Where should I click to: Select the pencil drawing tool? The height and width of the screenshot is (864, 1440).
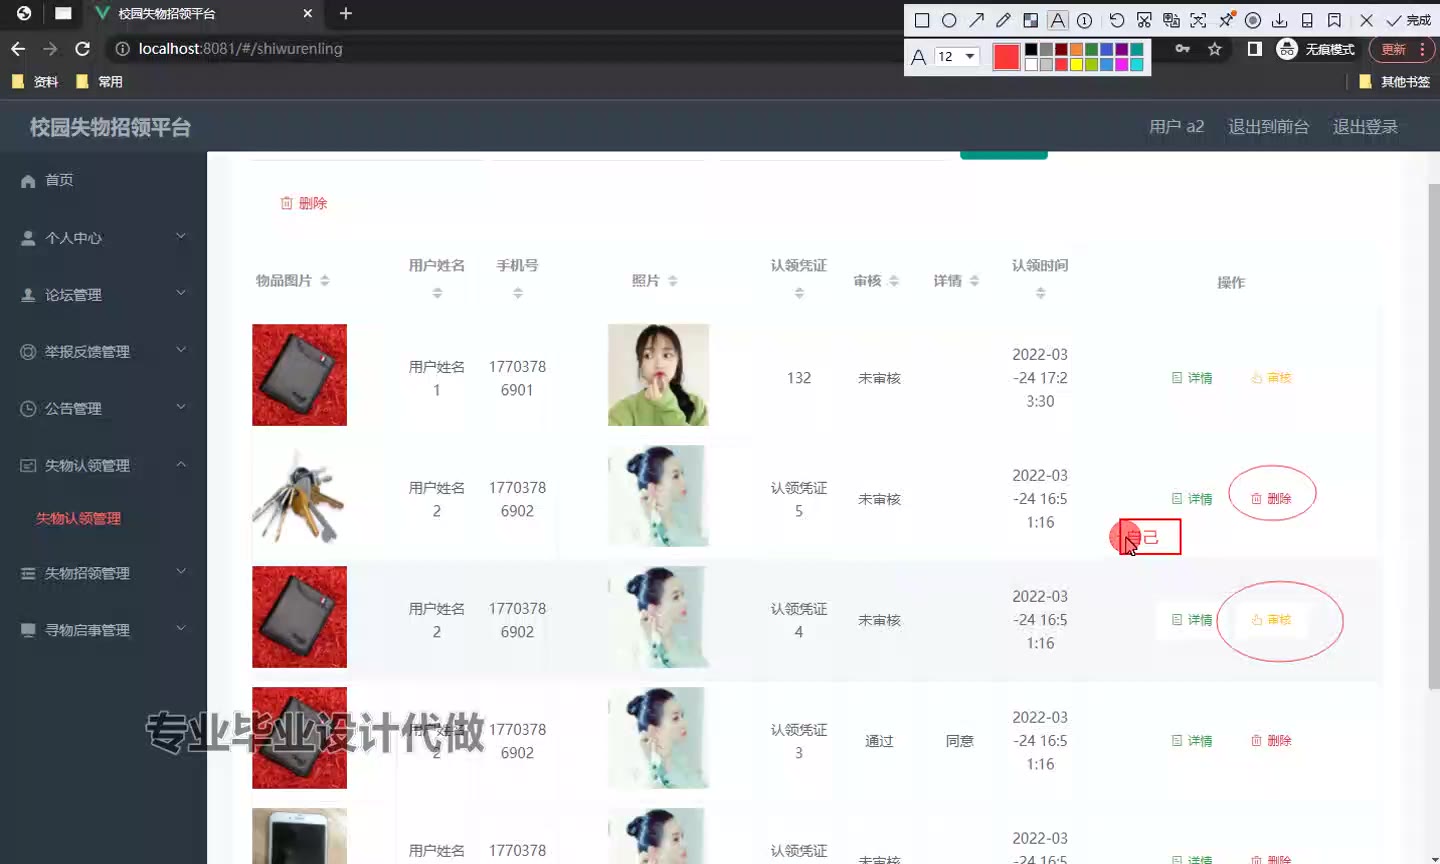click(x=1003, y=20)
